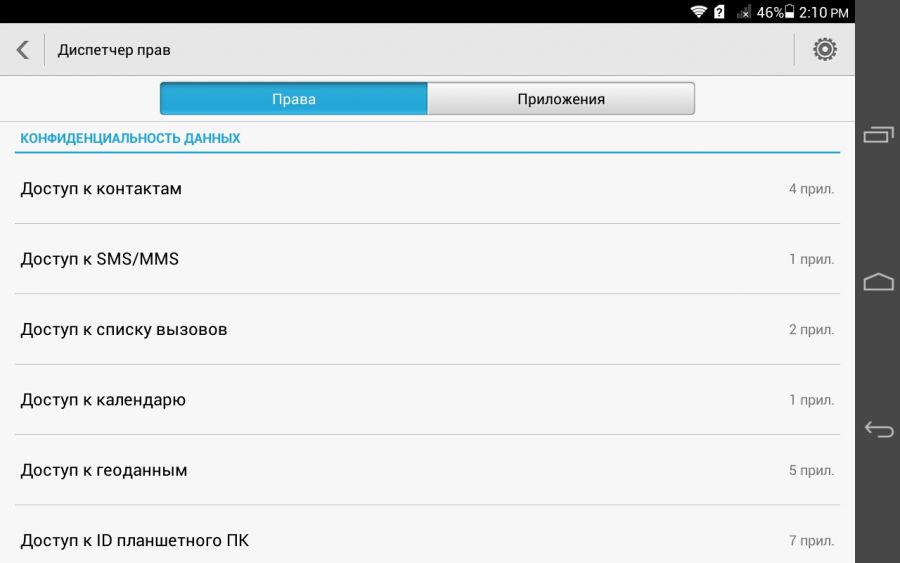Open Доступ к контактам permission
Image resolution: width=900 pixels, height=563 pixels.
(427, 189)
